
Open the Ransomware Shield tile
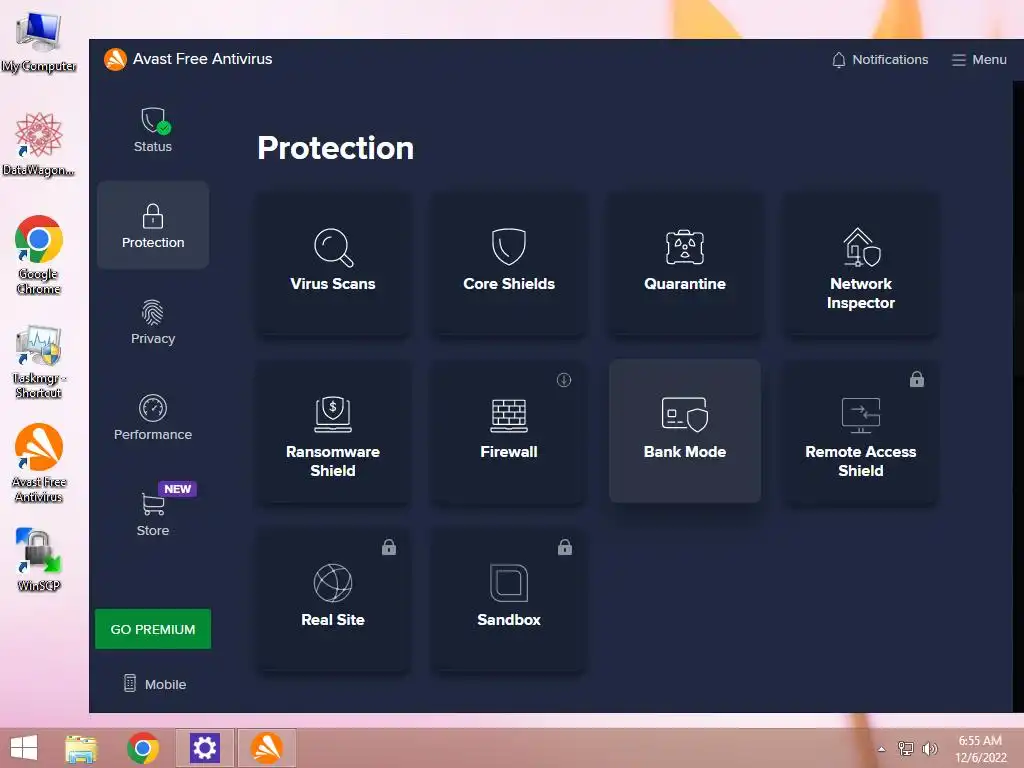[332, 431]
